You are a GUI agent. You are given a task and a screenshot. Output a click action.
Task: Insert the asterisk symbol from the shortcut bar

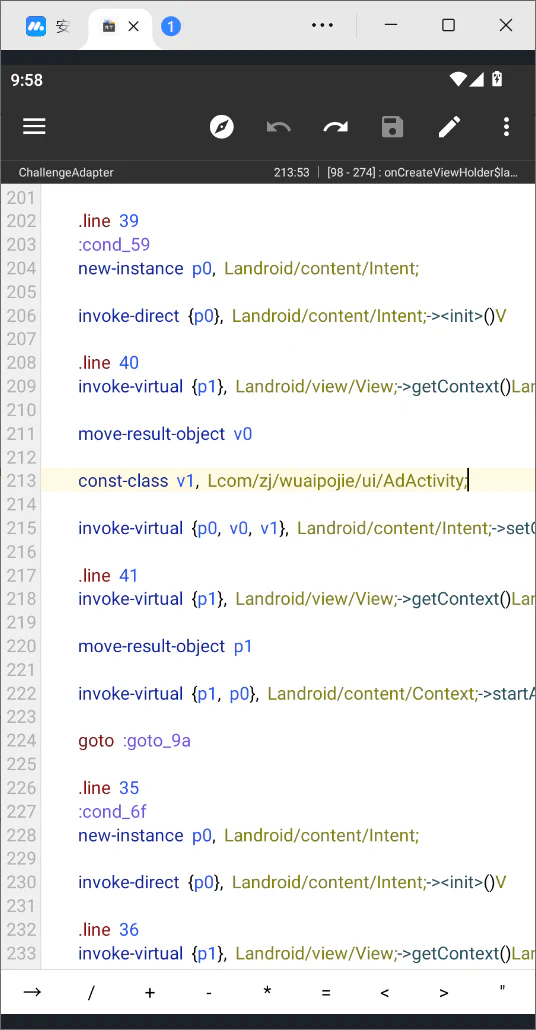point(267,991)
